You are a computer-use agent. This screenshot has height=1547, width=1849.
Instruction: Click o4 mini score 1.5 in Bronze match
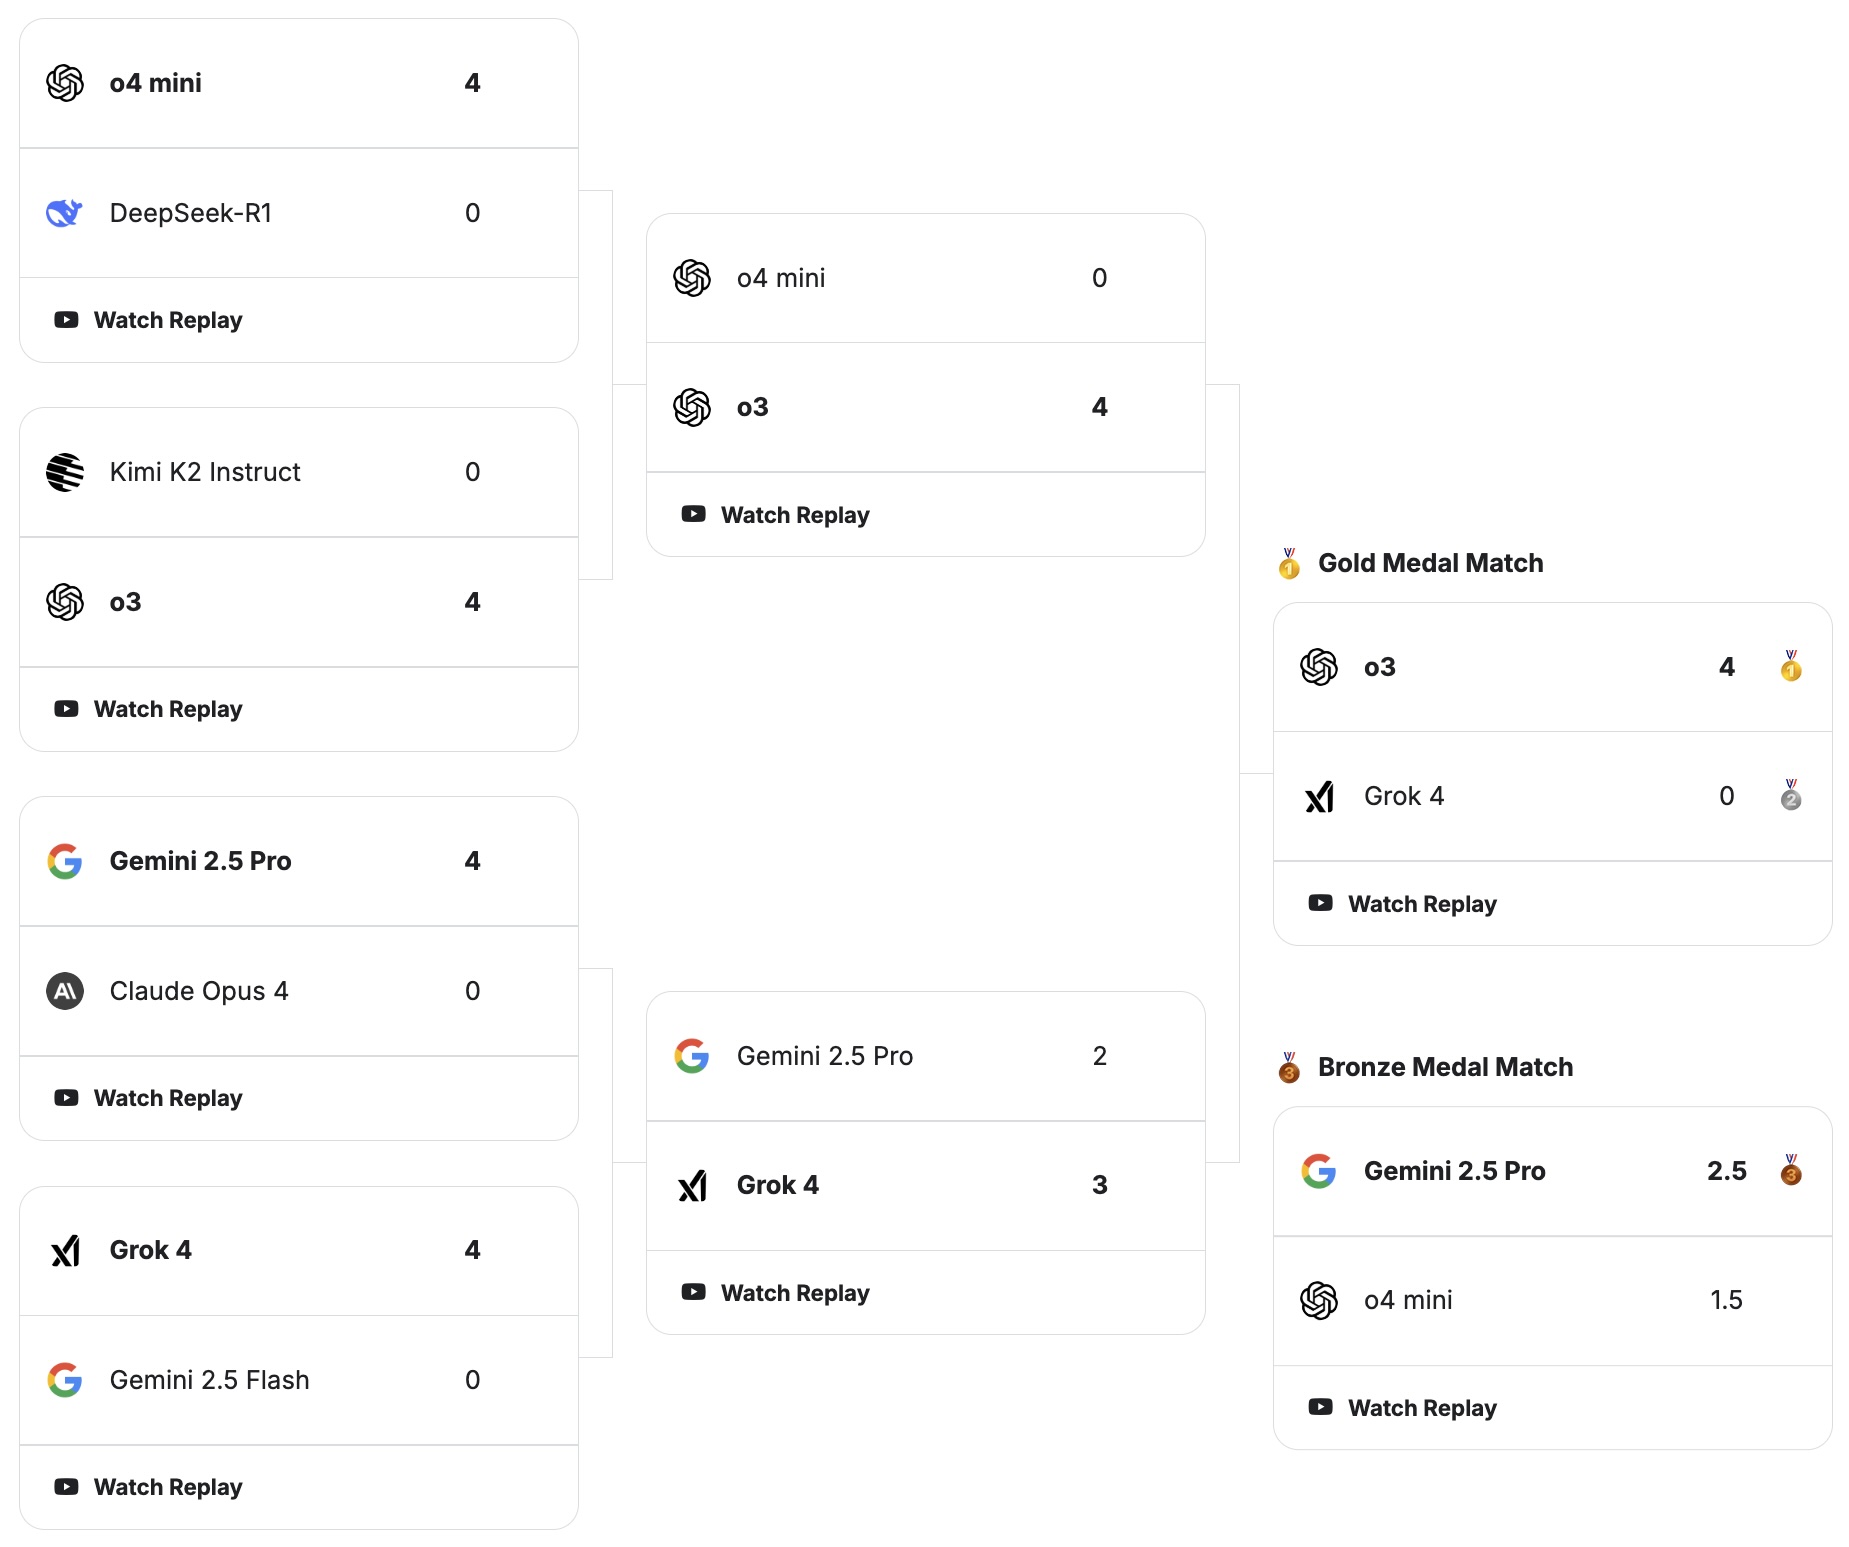pyautogui.click(x=1727, y=1300)
